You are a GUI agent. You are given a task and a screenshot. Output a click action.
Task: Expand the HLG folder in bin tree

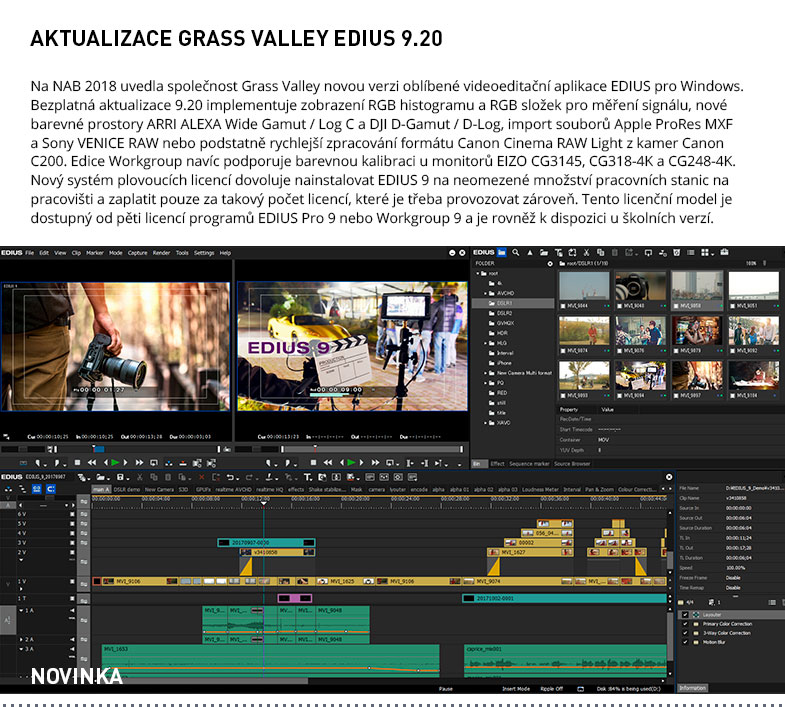pyautogui.click(x=485, y=343)
